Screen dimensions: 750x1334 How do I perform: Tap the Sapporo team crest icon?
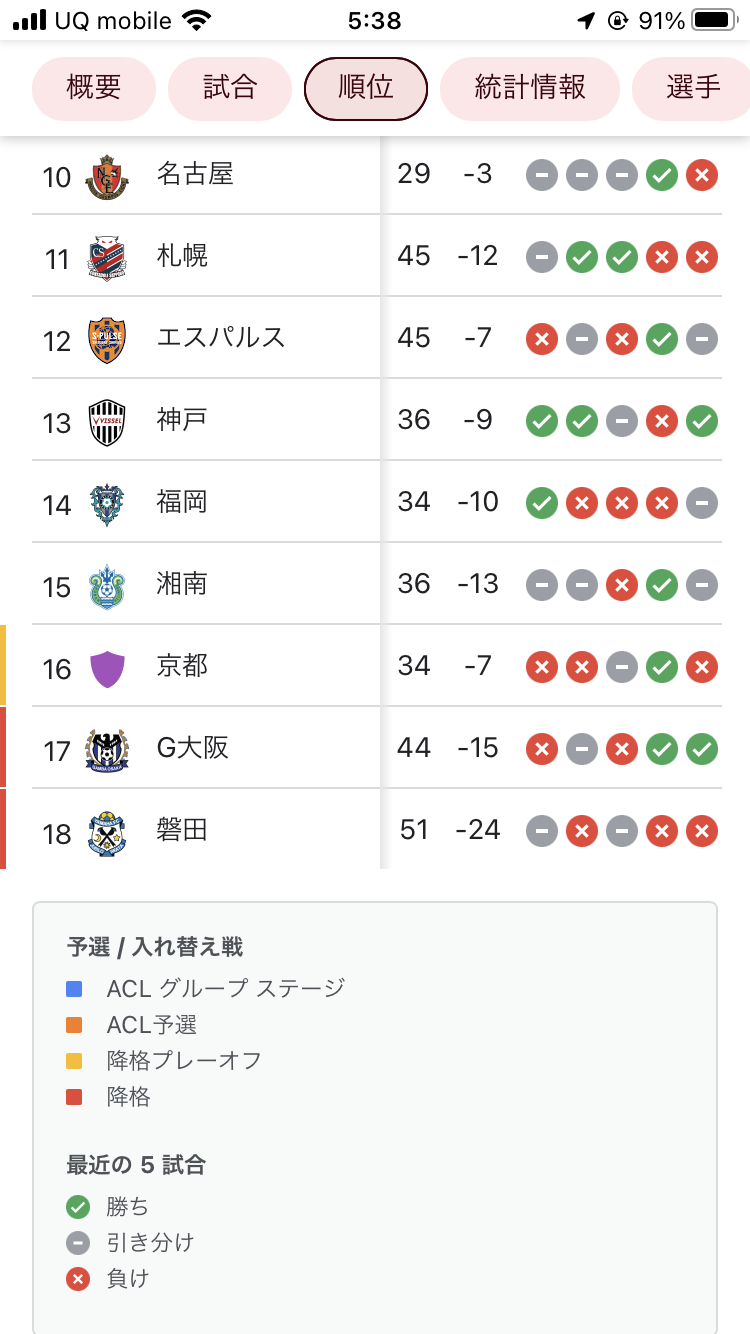point(107,258)
